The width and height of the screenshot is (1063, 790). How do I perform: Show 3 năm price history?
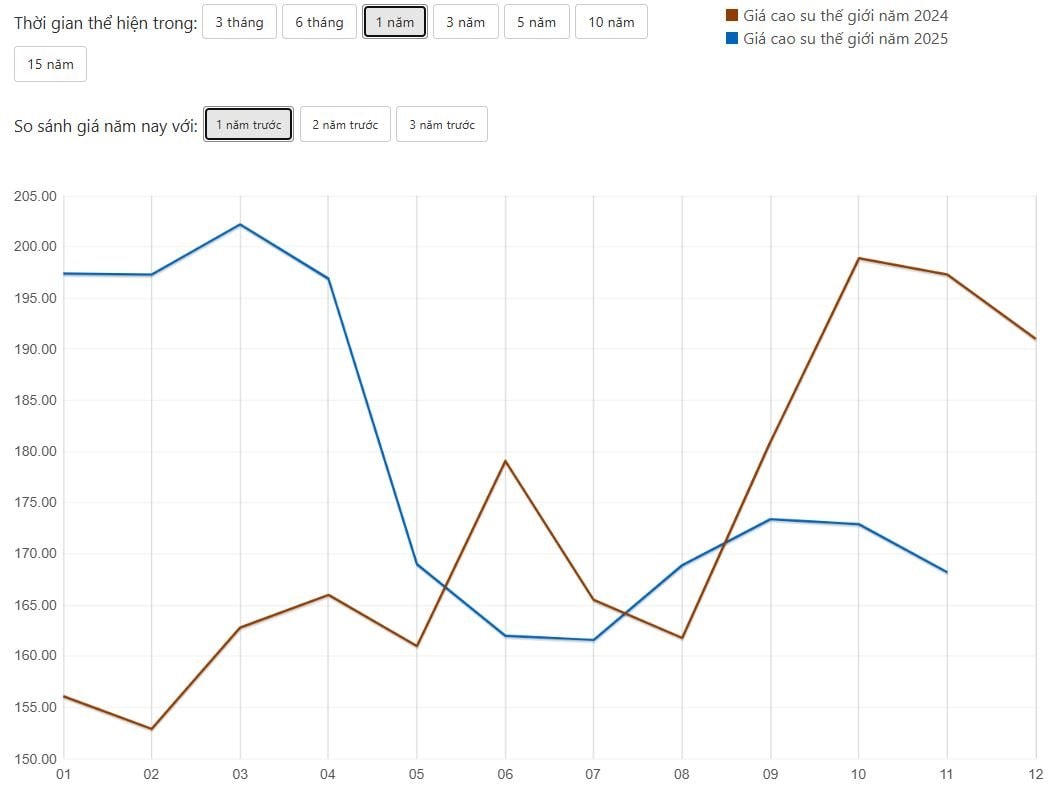(465, 22)
